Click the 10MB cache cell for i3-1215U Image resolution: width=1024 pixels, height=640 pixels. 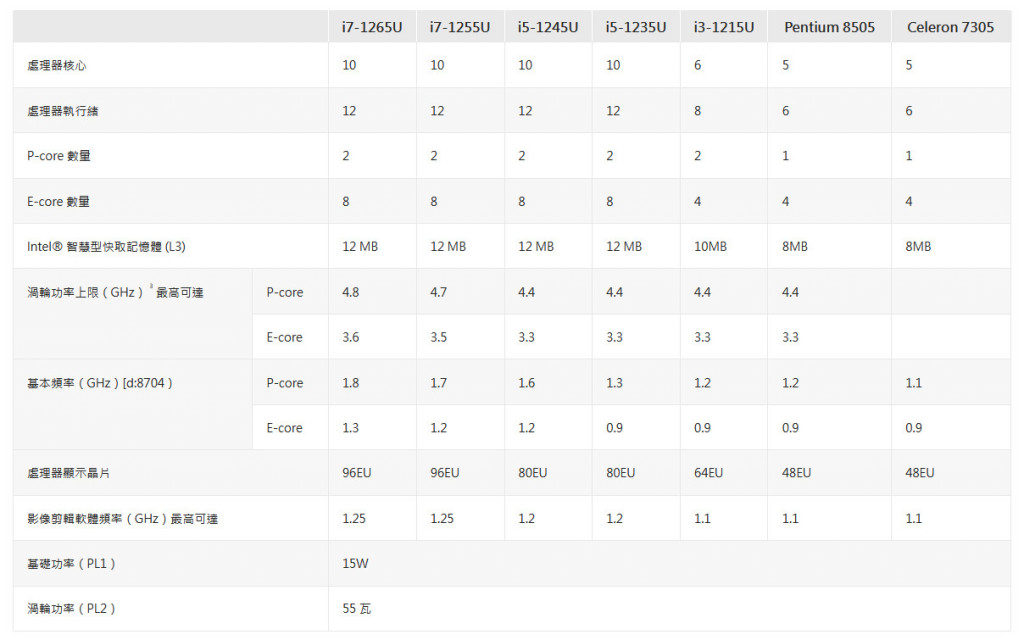(711, 247)
